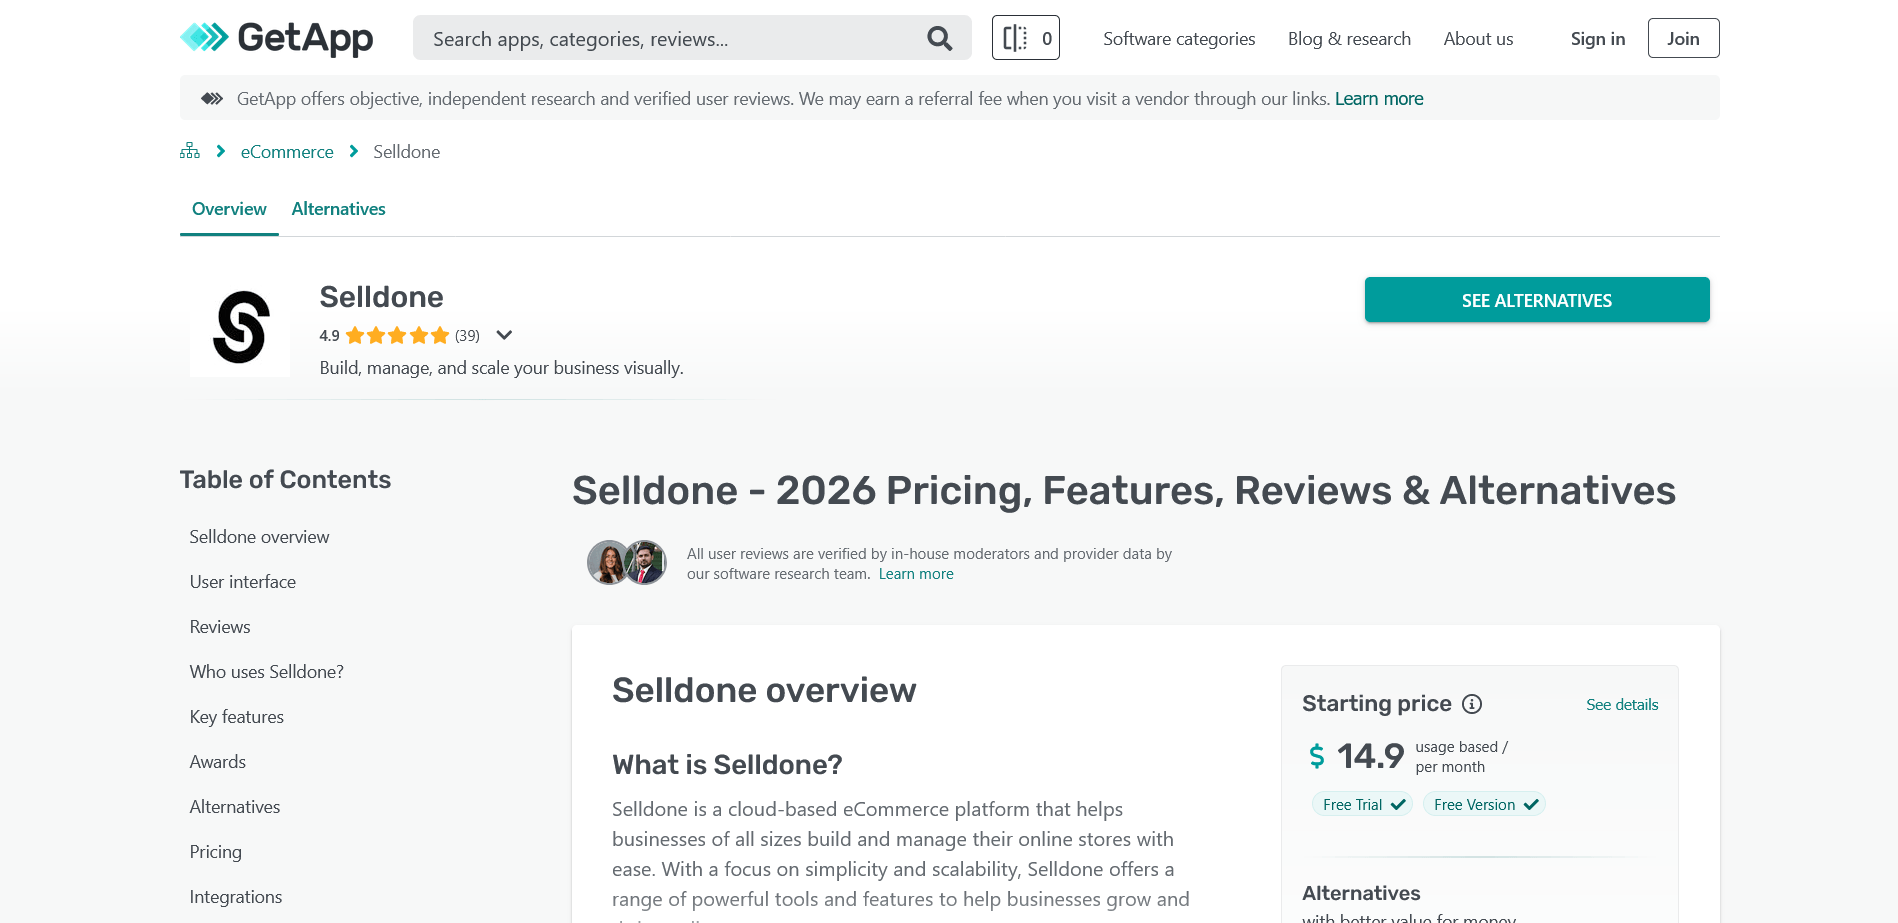Click the search magnifier icon
This screenshot has width=1898, height=923.
[x=940, y=39]
